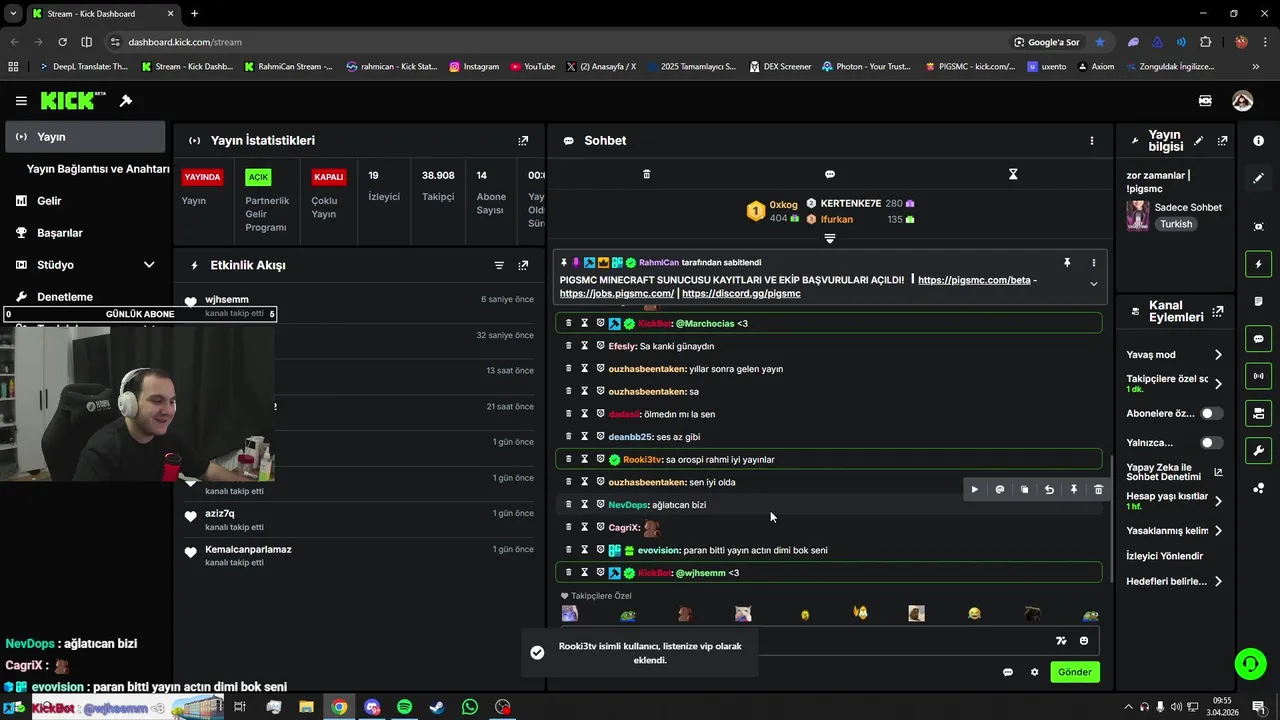1280x720 pixels.
Task: Click the chat bubble icon in the Sohbet toolbar
Action: [x=830, y=174]
